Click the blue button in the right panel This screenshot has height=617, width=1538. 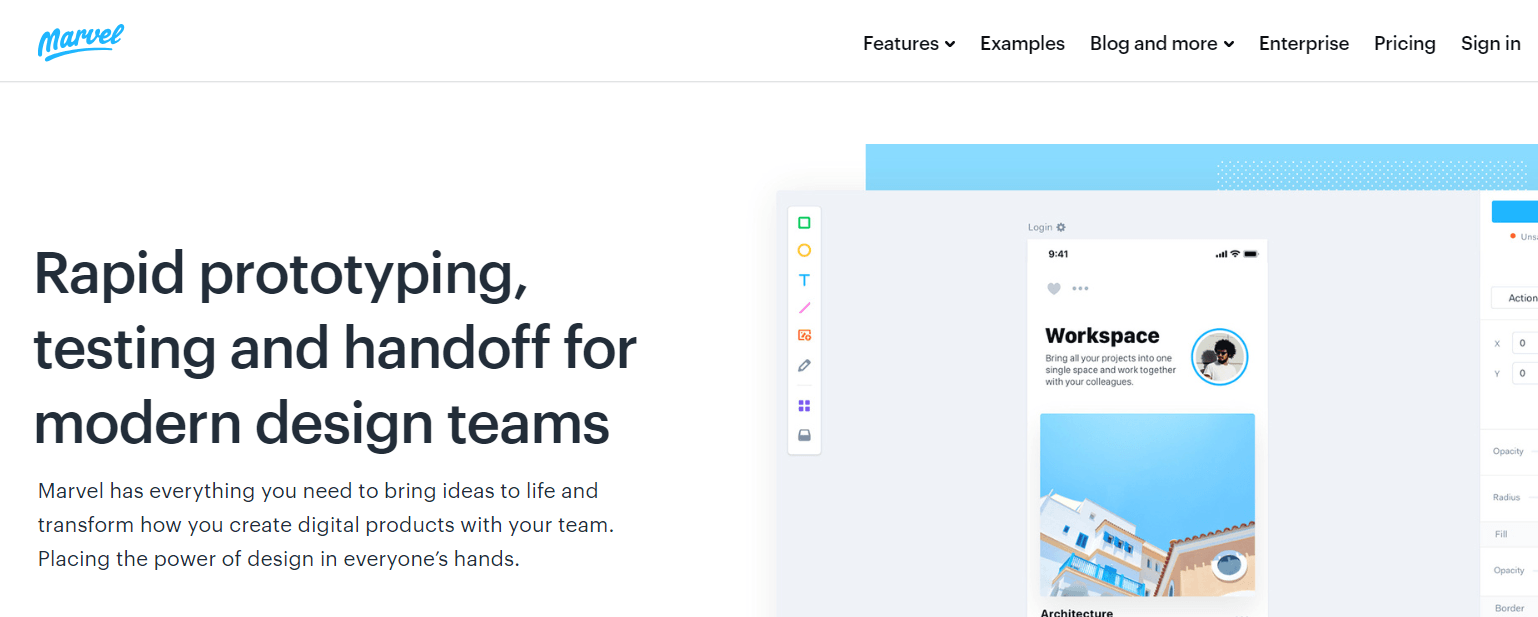(1514, 211)
